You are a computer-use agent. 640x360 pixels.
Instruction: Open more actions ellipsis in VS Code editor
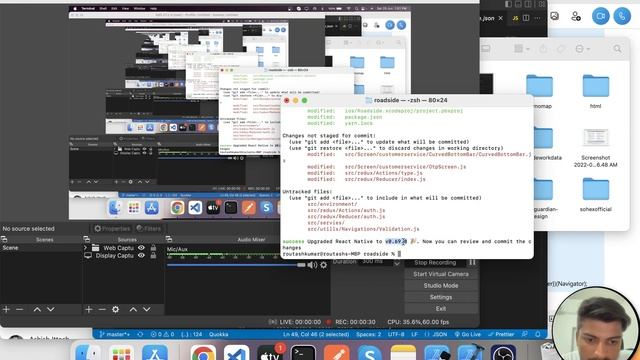tap(538, 18)
